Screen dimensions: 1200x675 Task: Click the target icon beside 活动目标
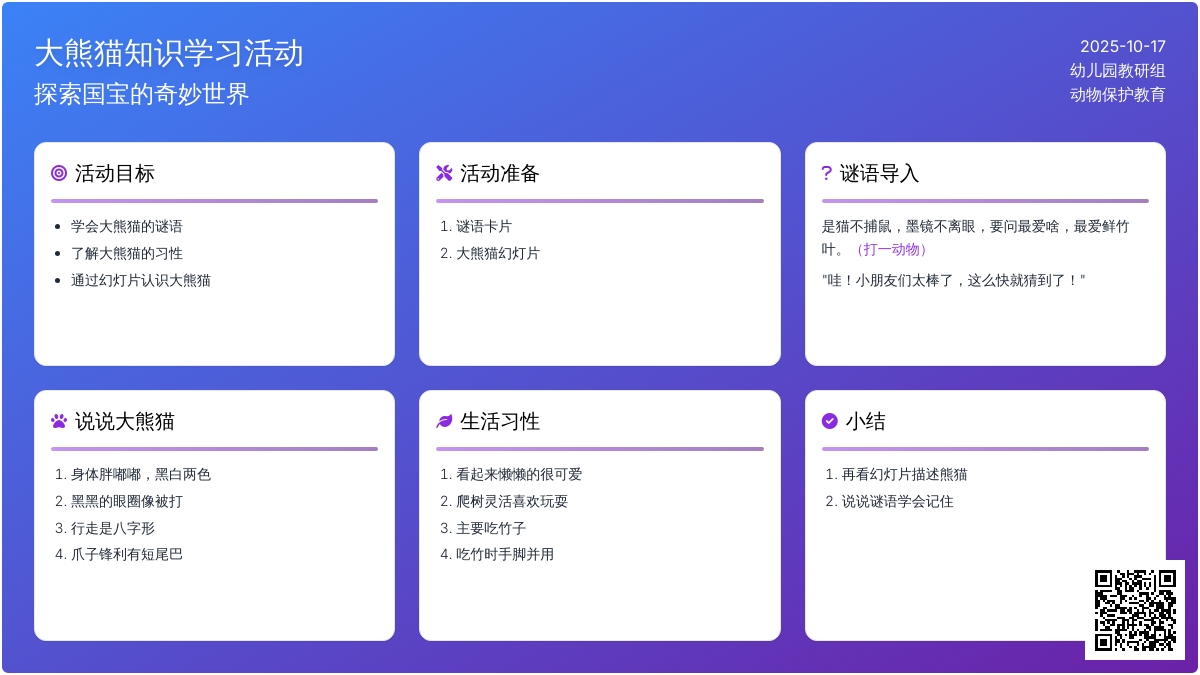coord(59,173)
